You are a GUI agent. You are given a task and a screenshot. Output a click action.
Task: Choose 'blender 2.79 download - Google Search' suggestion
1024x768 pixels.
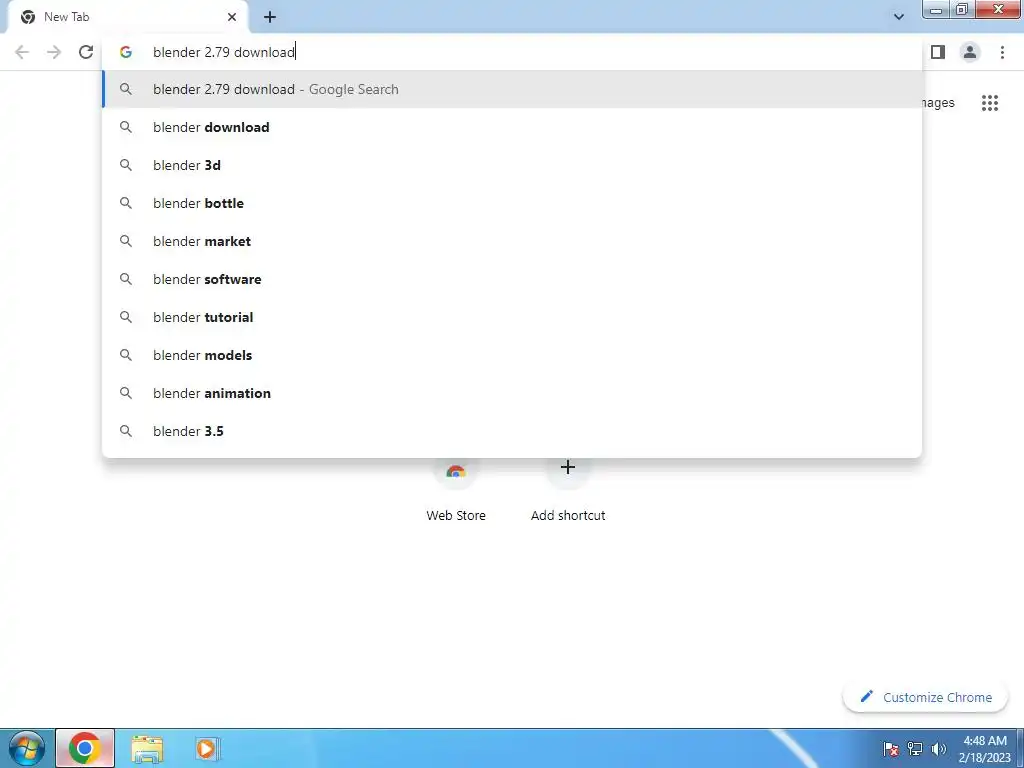click(512, 89)
